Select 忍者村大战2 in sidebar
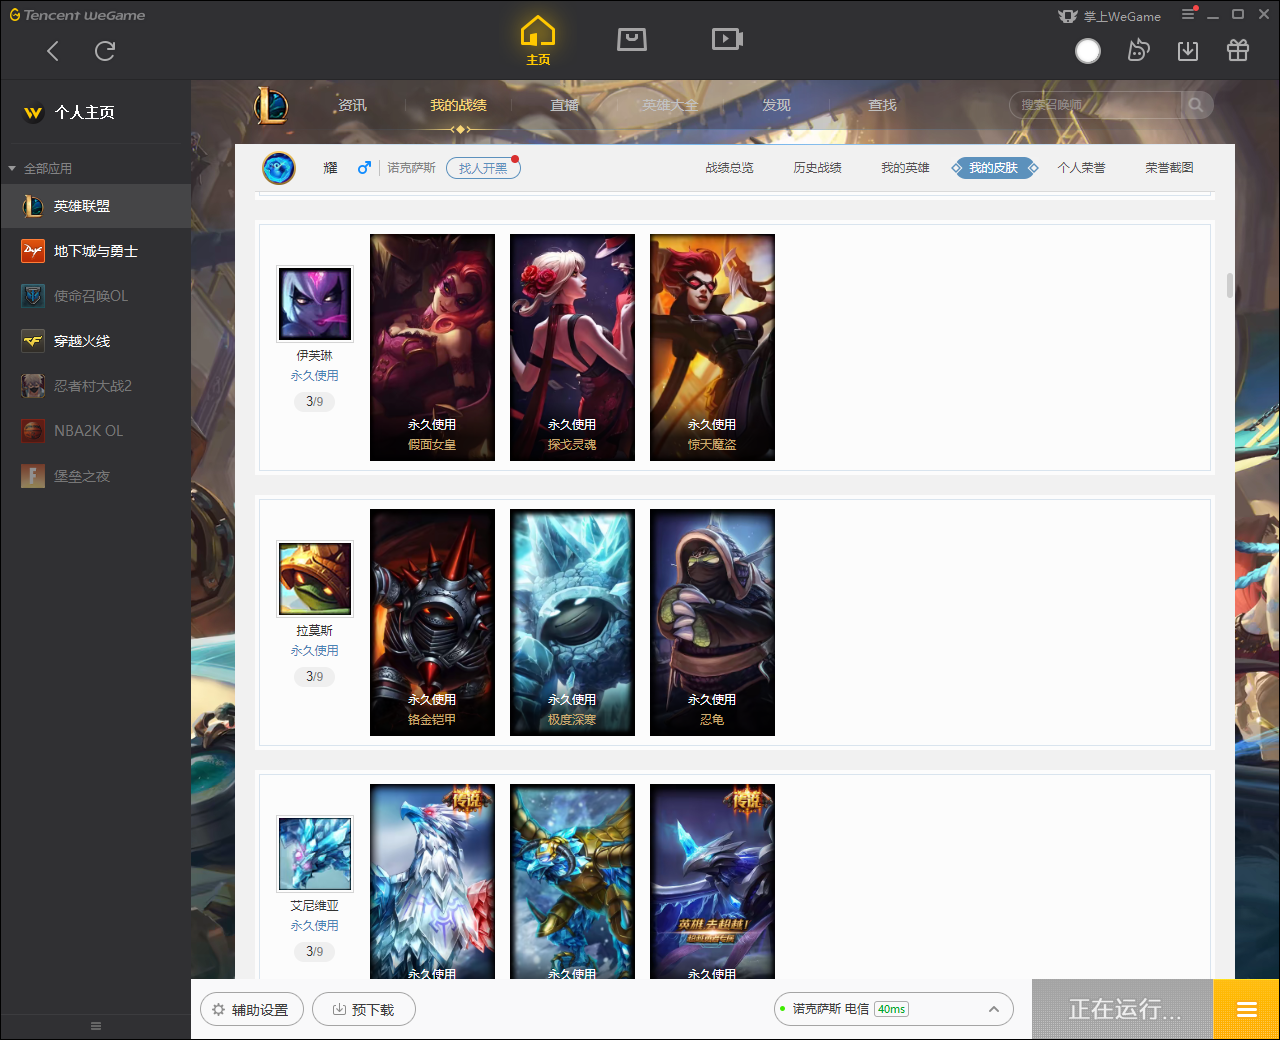The image size is (1280, 1040). coord(95,386)
